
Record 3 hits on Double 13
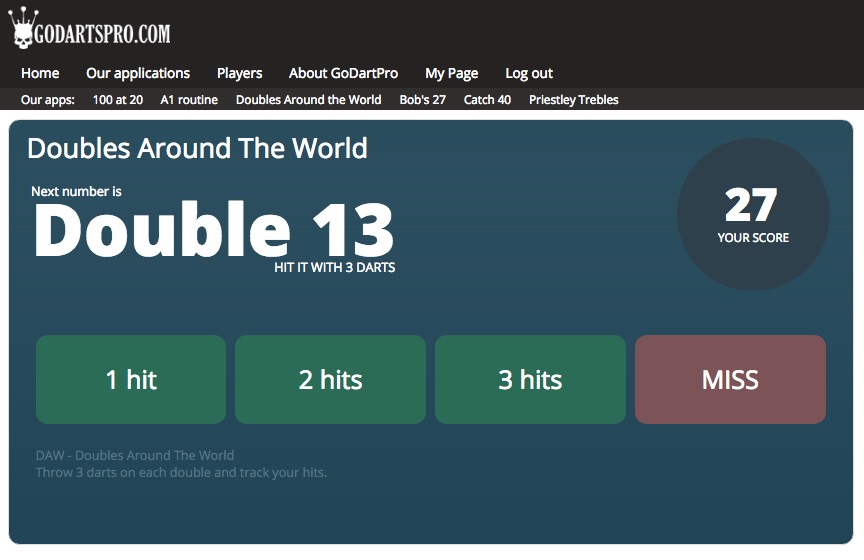click(x=530, y=380)
